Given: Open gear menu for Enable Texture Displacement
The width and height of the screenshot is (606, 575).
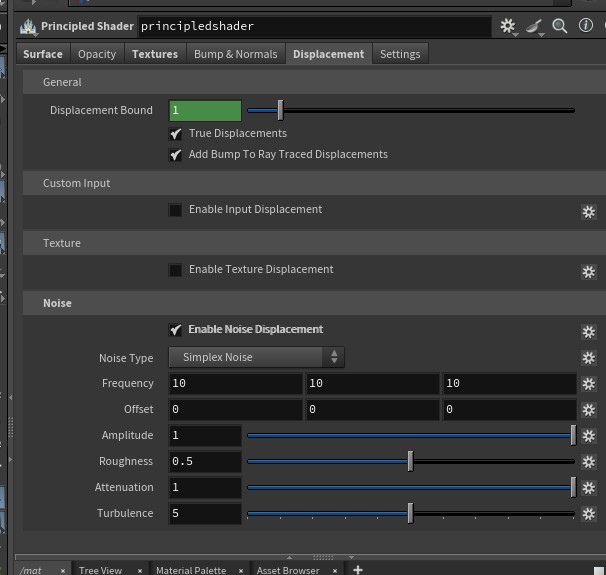Looking at the screenshot, I should coord(588,271).
